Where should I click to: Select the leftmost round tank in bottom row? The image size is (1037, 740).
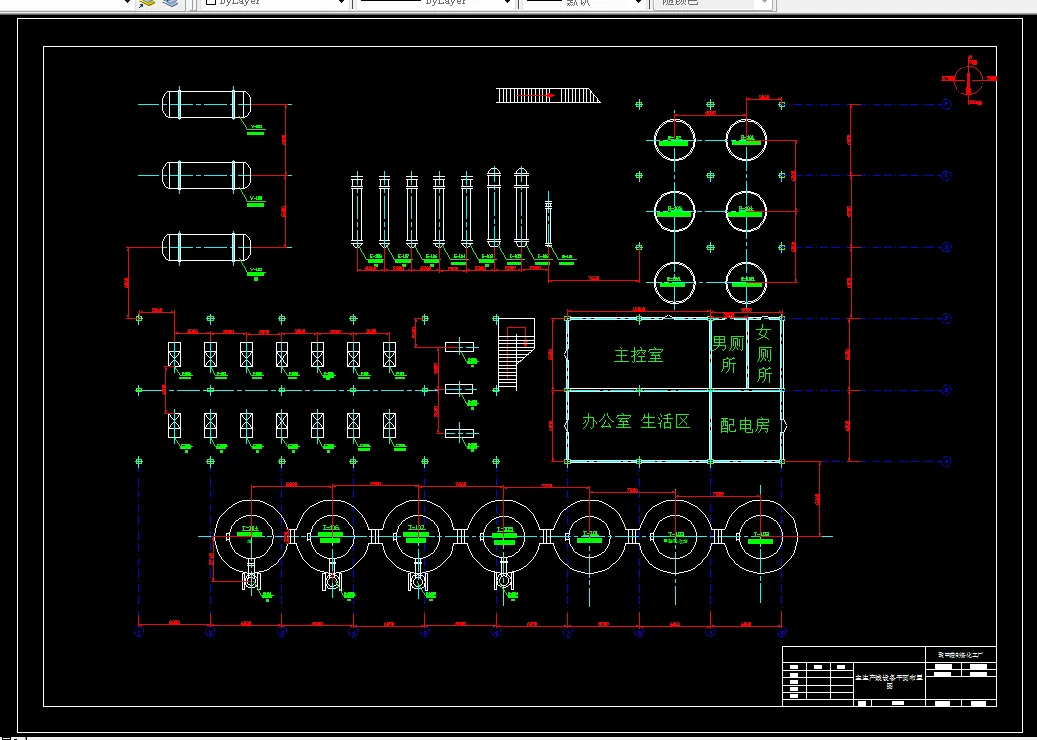pos(250,537)
